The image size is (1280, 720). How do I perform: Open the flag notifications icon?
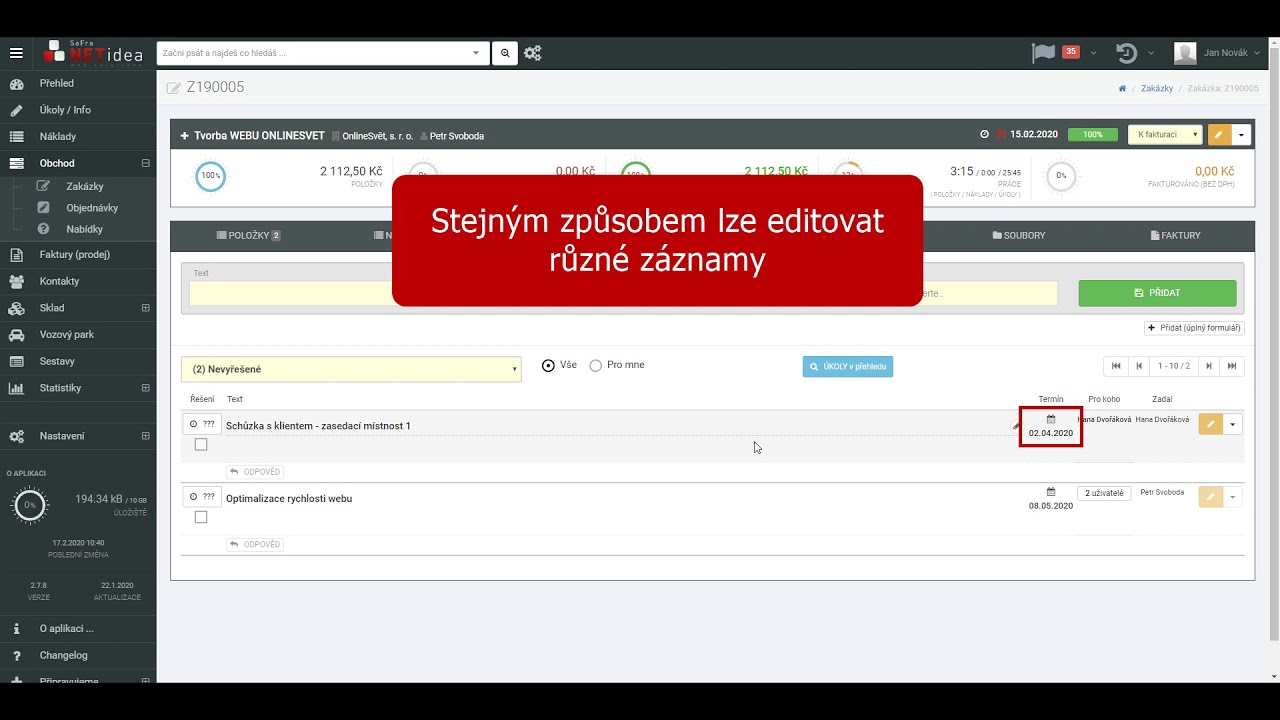(1043, 53)
